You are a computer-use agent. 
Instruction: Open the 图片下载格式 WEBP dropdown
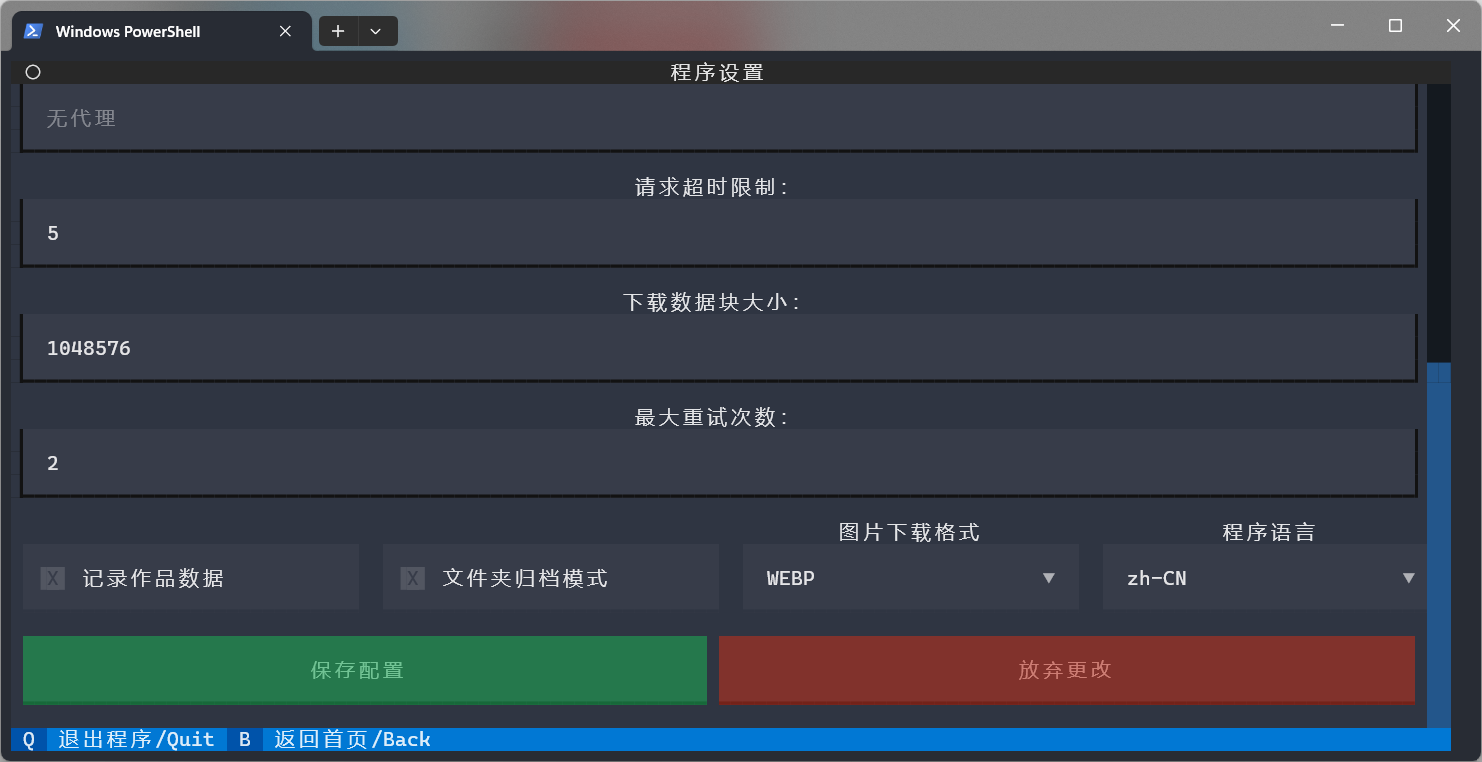[x=911, y=578]
